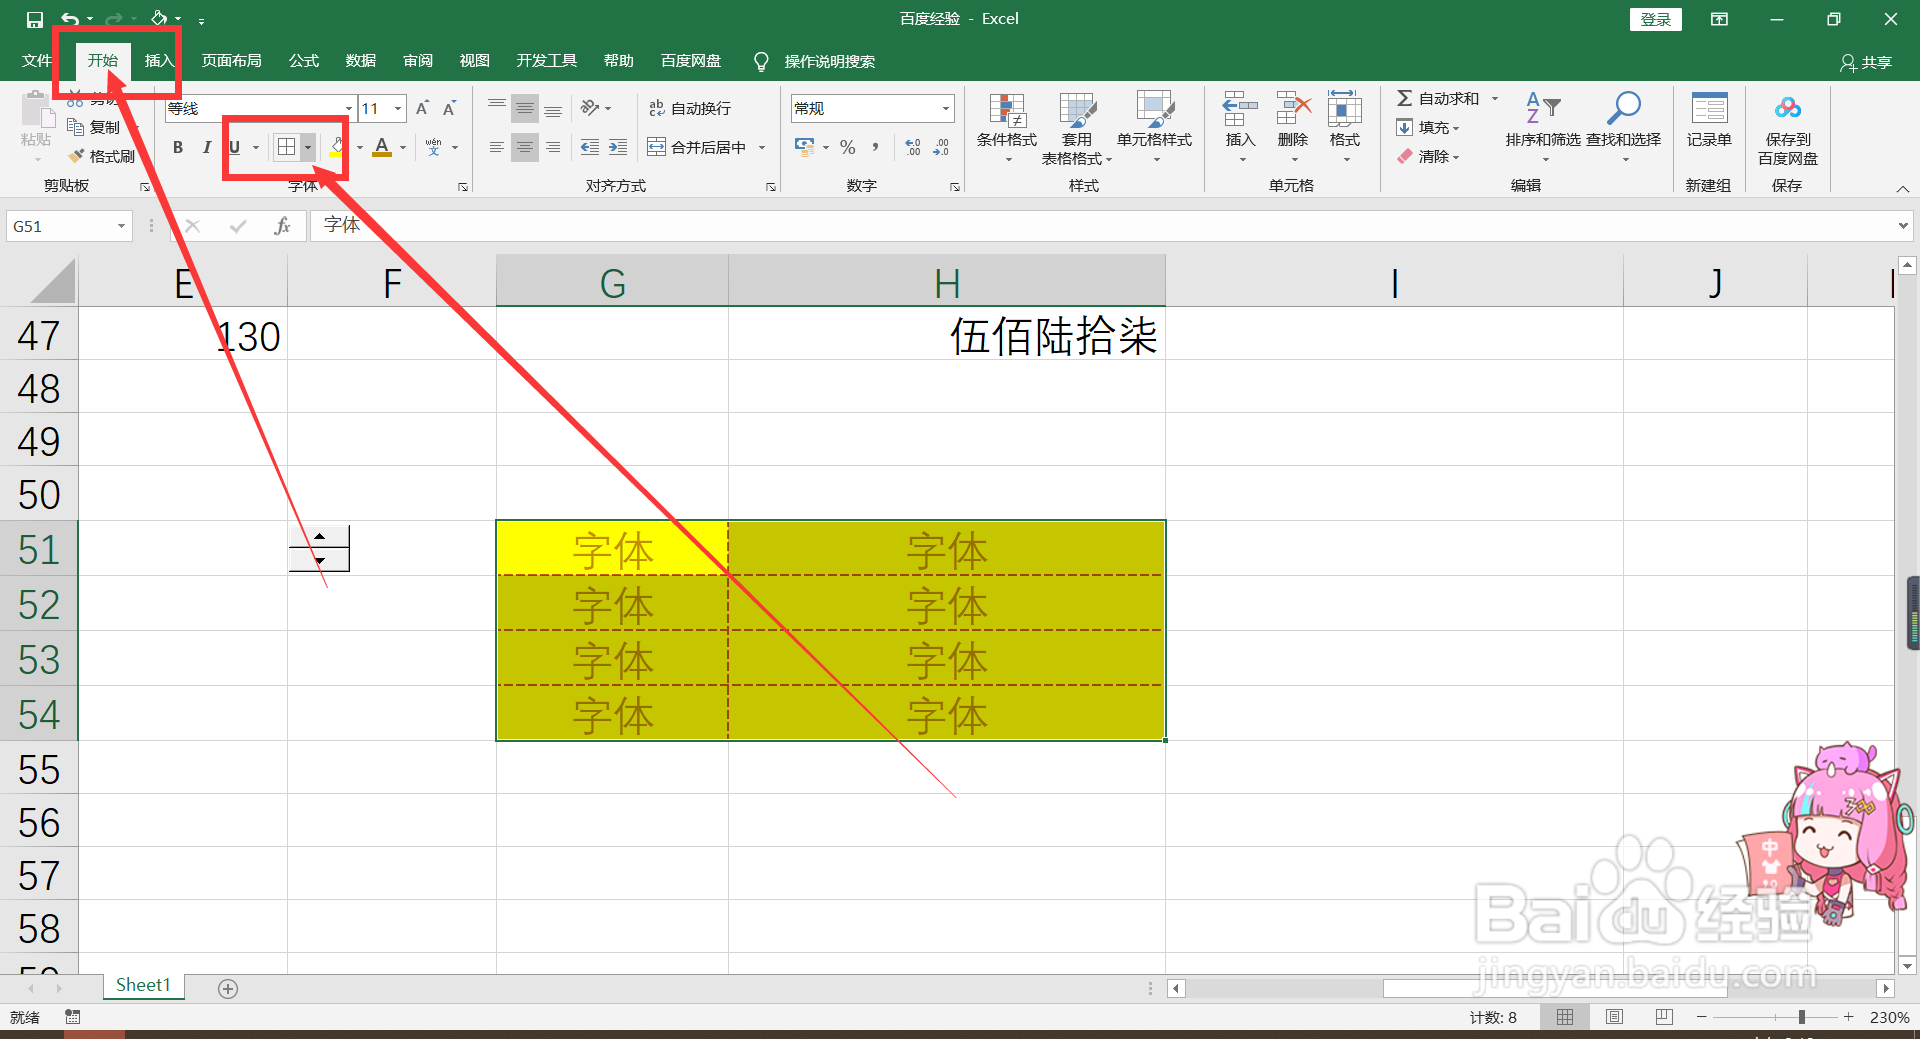Screen dimensions: 1920x1039
Task: Click the 登录 button
Action: pyautogui.click(x=1655, y=19)
